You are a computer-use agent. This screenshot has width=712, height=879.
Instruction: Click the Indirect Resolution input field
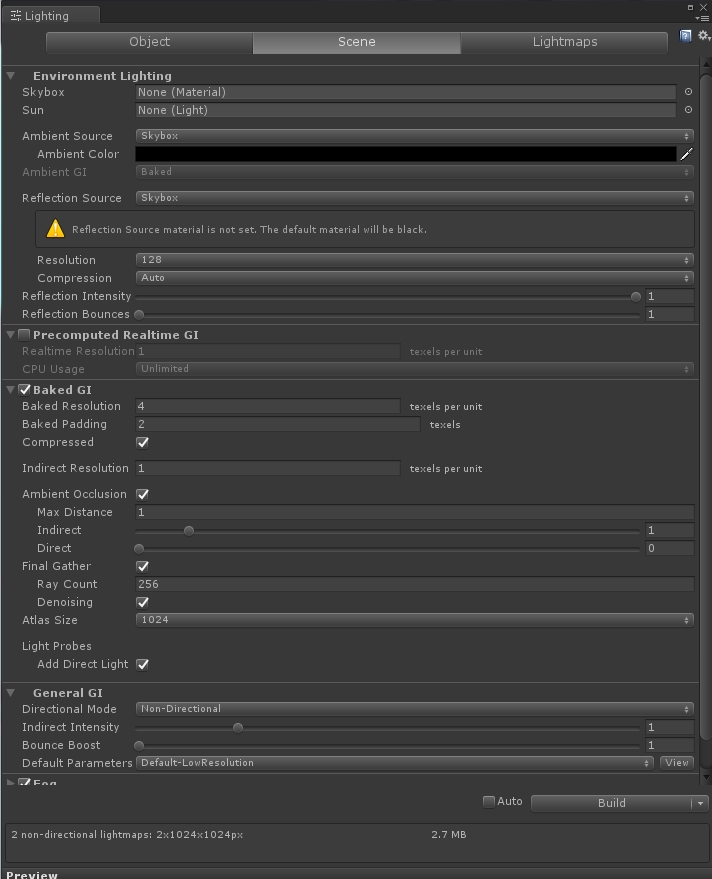[267, 468]
